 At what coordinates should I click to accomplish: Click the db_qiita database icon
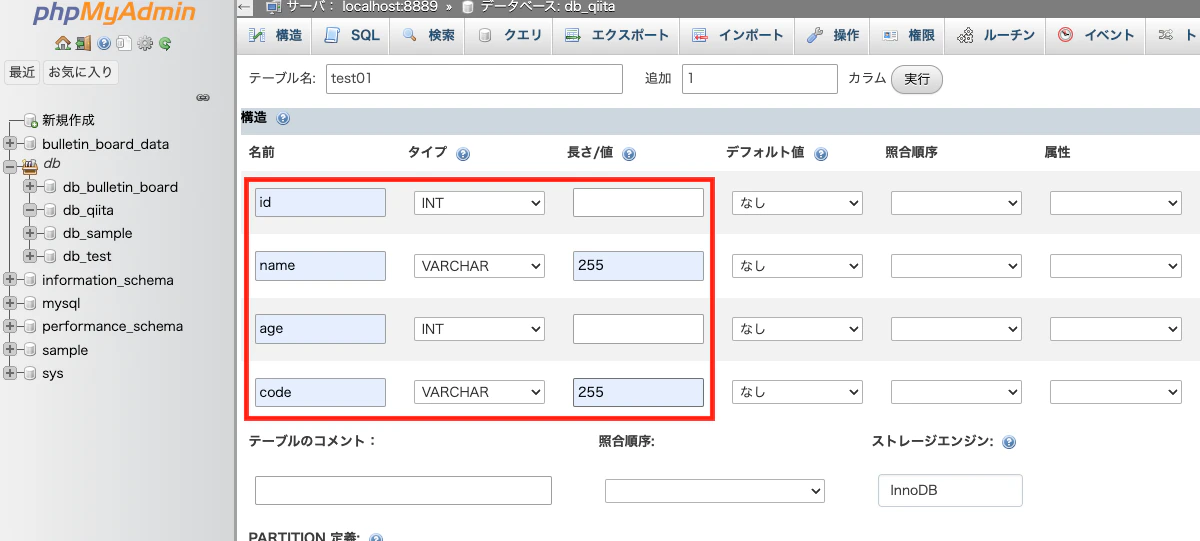click(51, 210)
